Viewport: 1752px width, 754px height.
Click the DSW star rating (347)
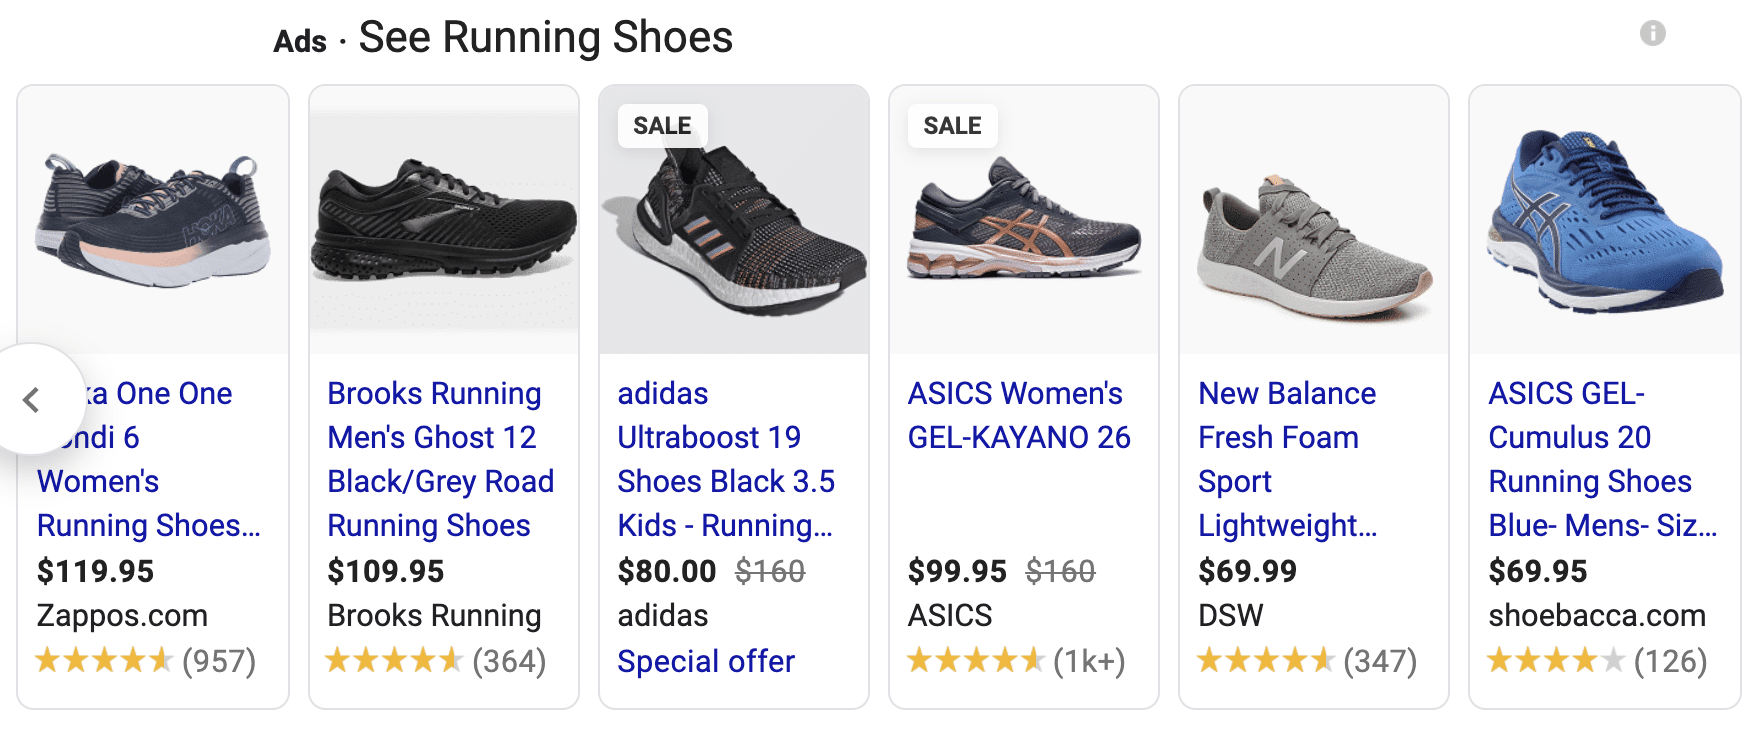coord(1306,661)
